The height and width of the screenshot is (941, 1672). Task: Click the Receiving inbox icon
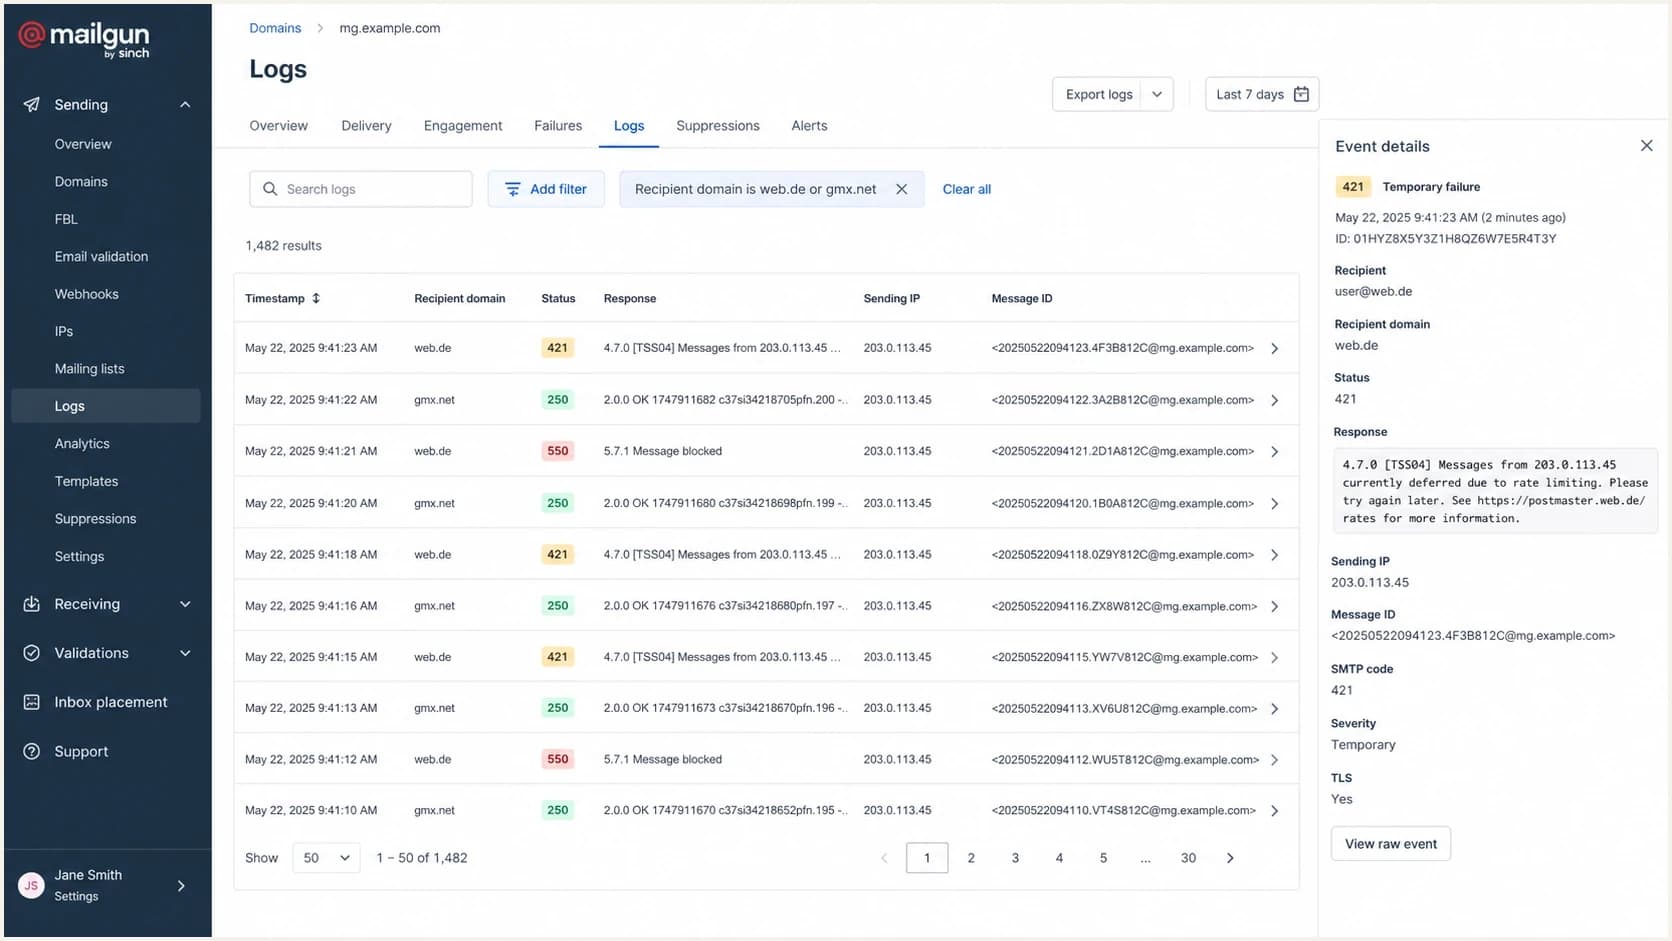click(x=32, y=604)
